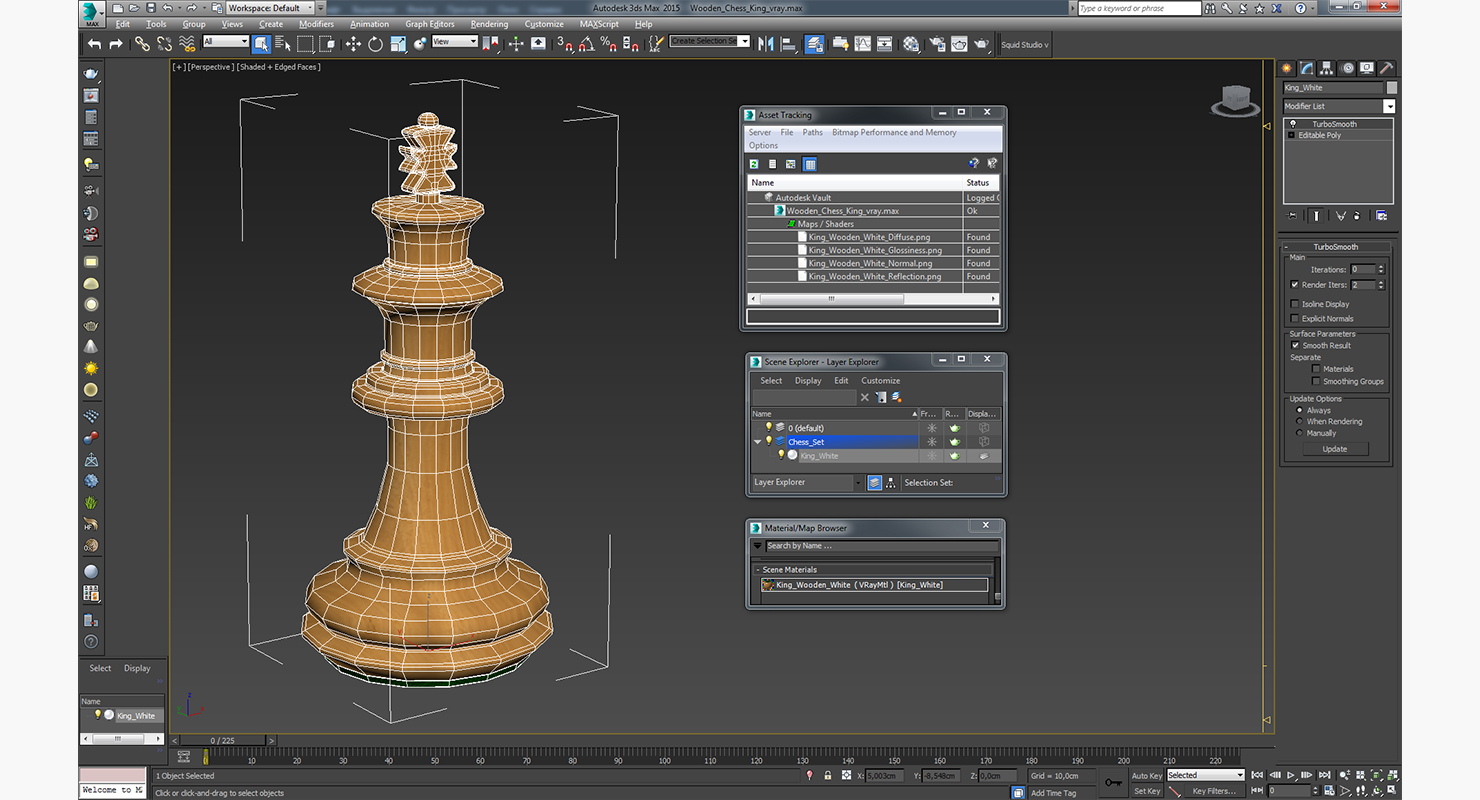This screenshot has height=800, width=1480.
Task: Click the Auto Key button
Action: coord(1147,776)
